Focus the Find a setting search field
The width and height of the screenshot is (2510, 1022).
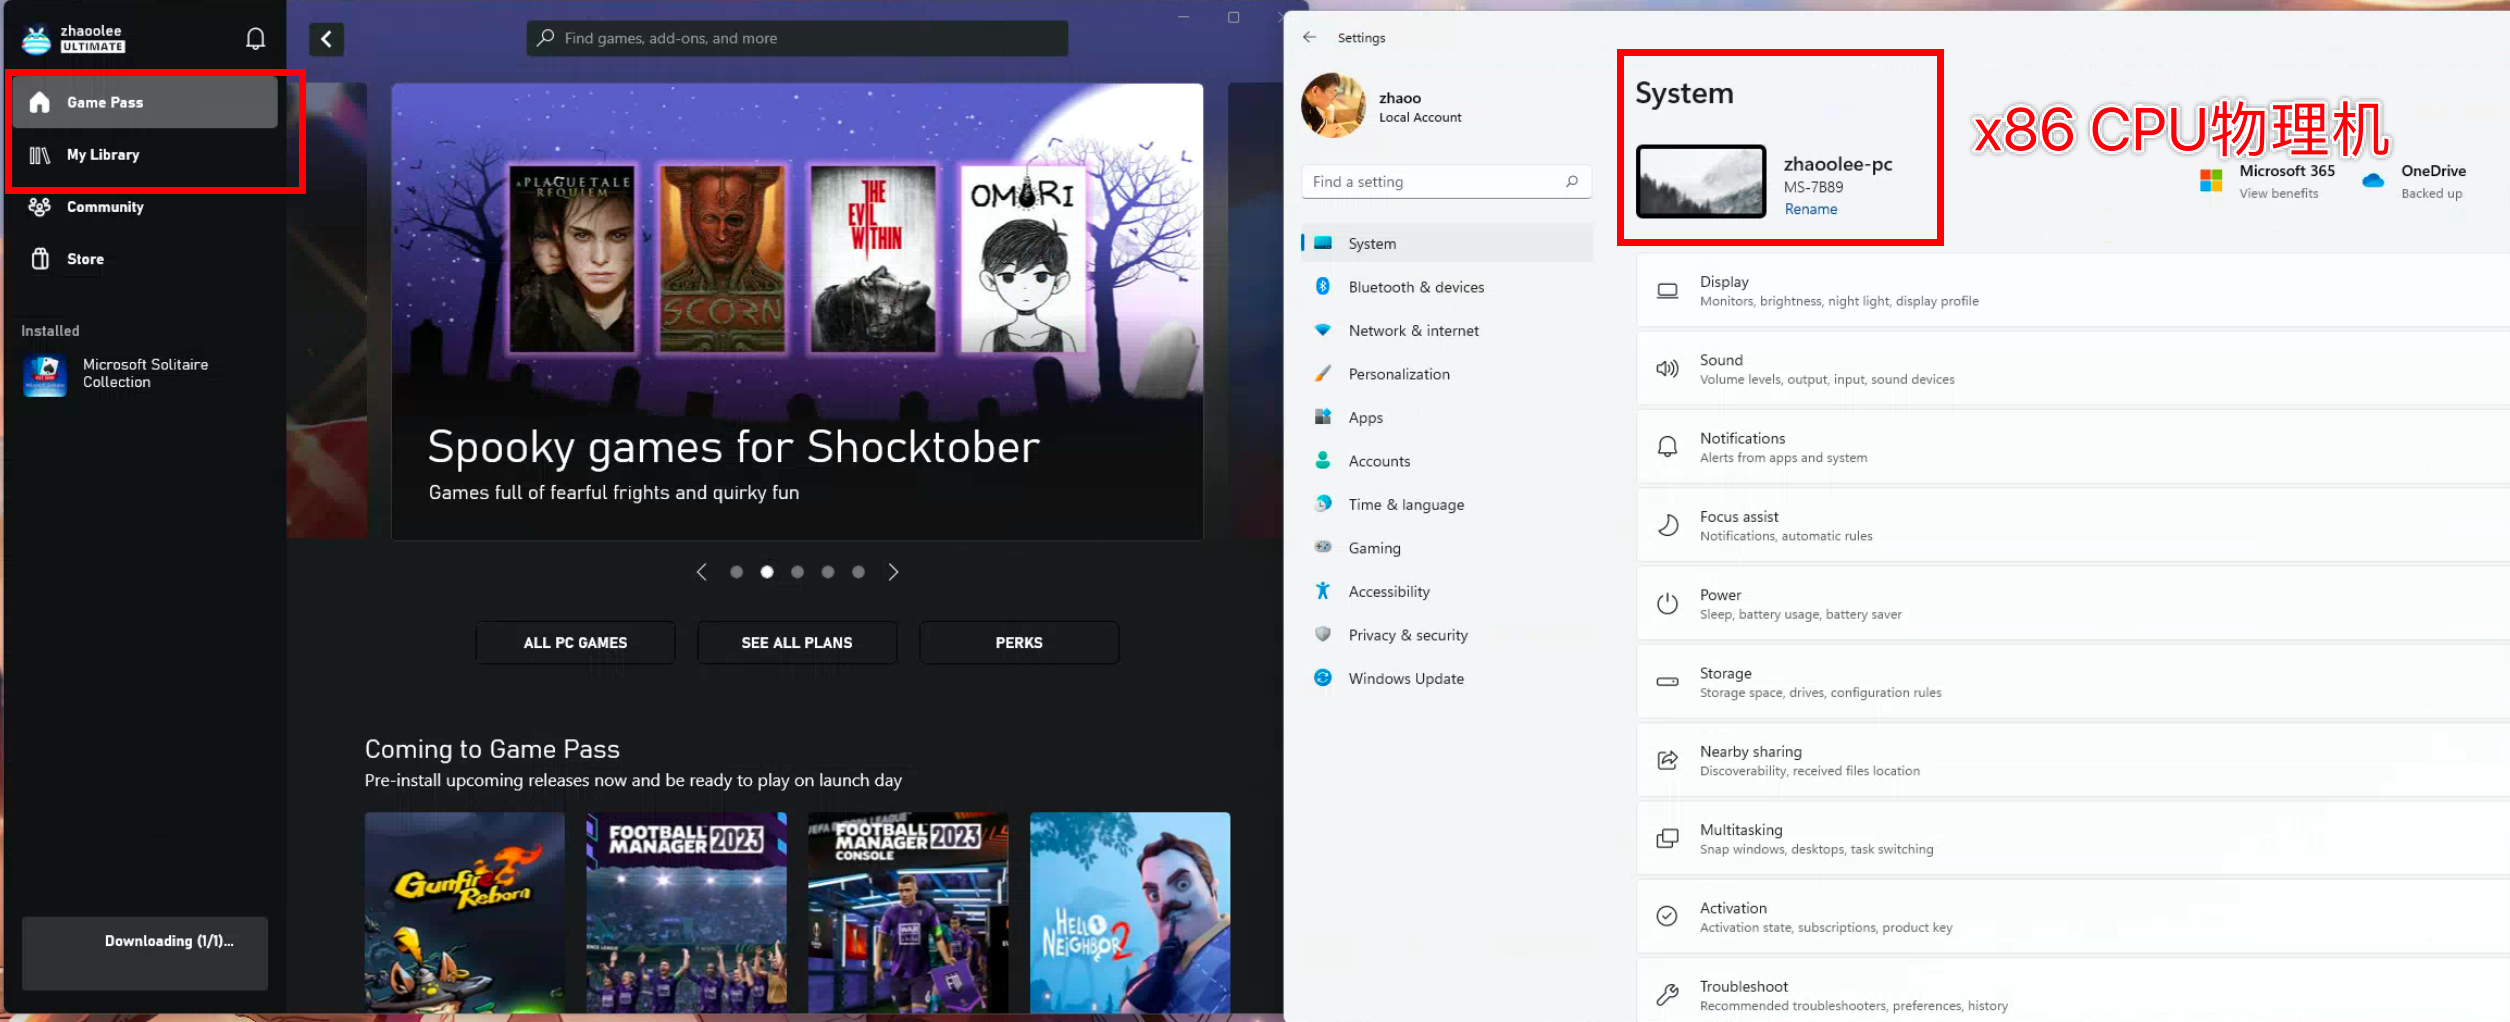click(1446, 181)
